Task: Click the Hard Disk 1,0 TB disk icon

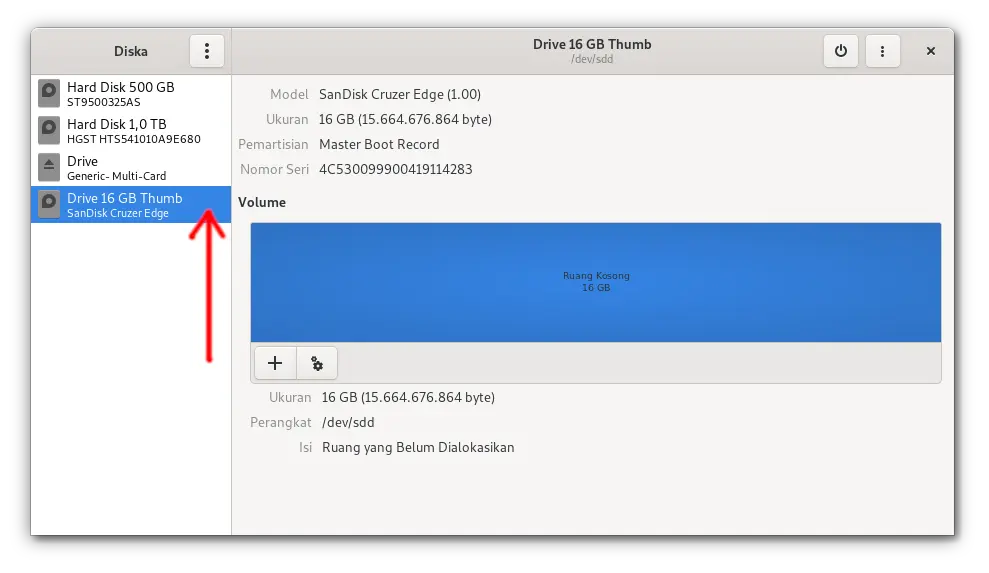Action: click(49, 131)
